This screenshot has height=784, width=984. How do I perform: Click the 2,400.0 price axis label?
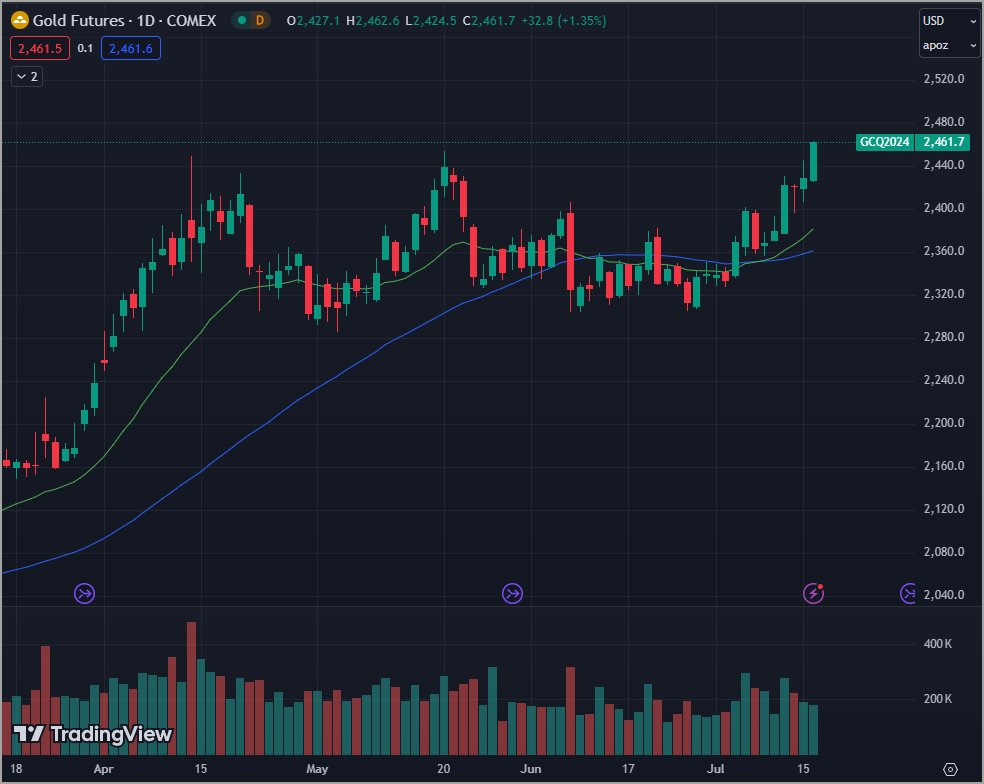tap(944, 208)
